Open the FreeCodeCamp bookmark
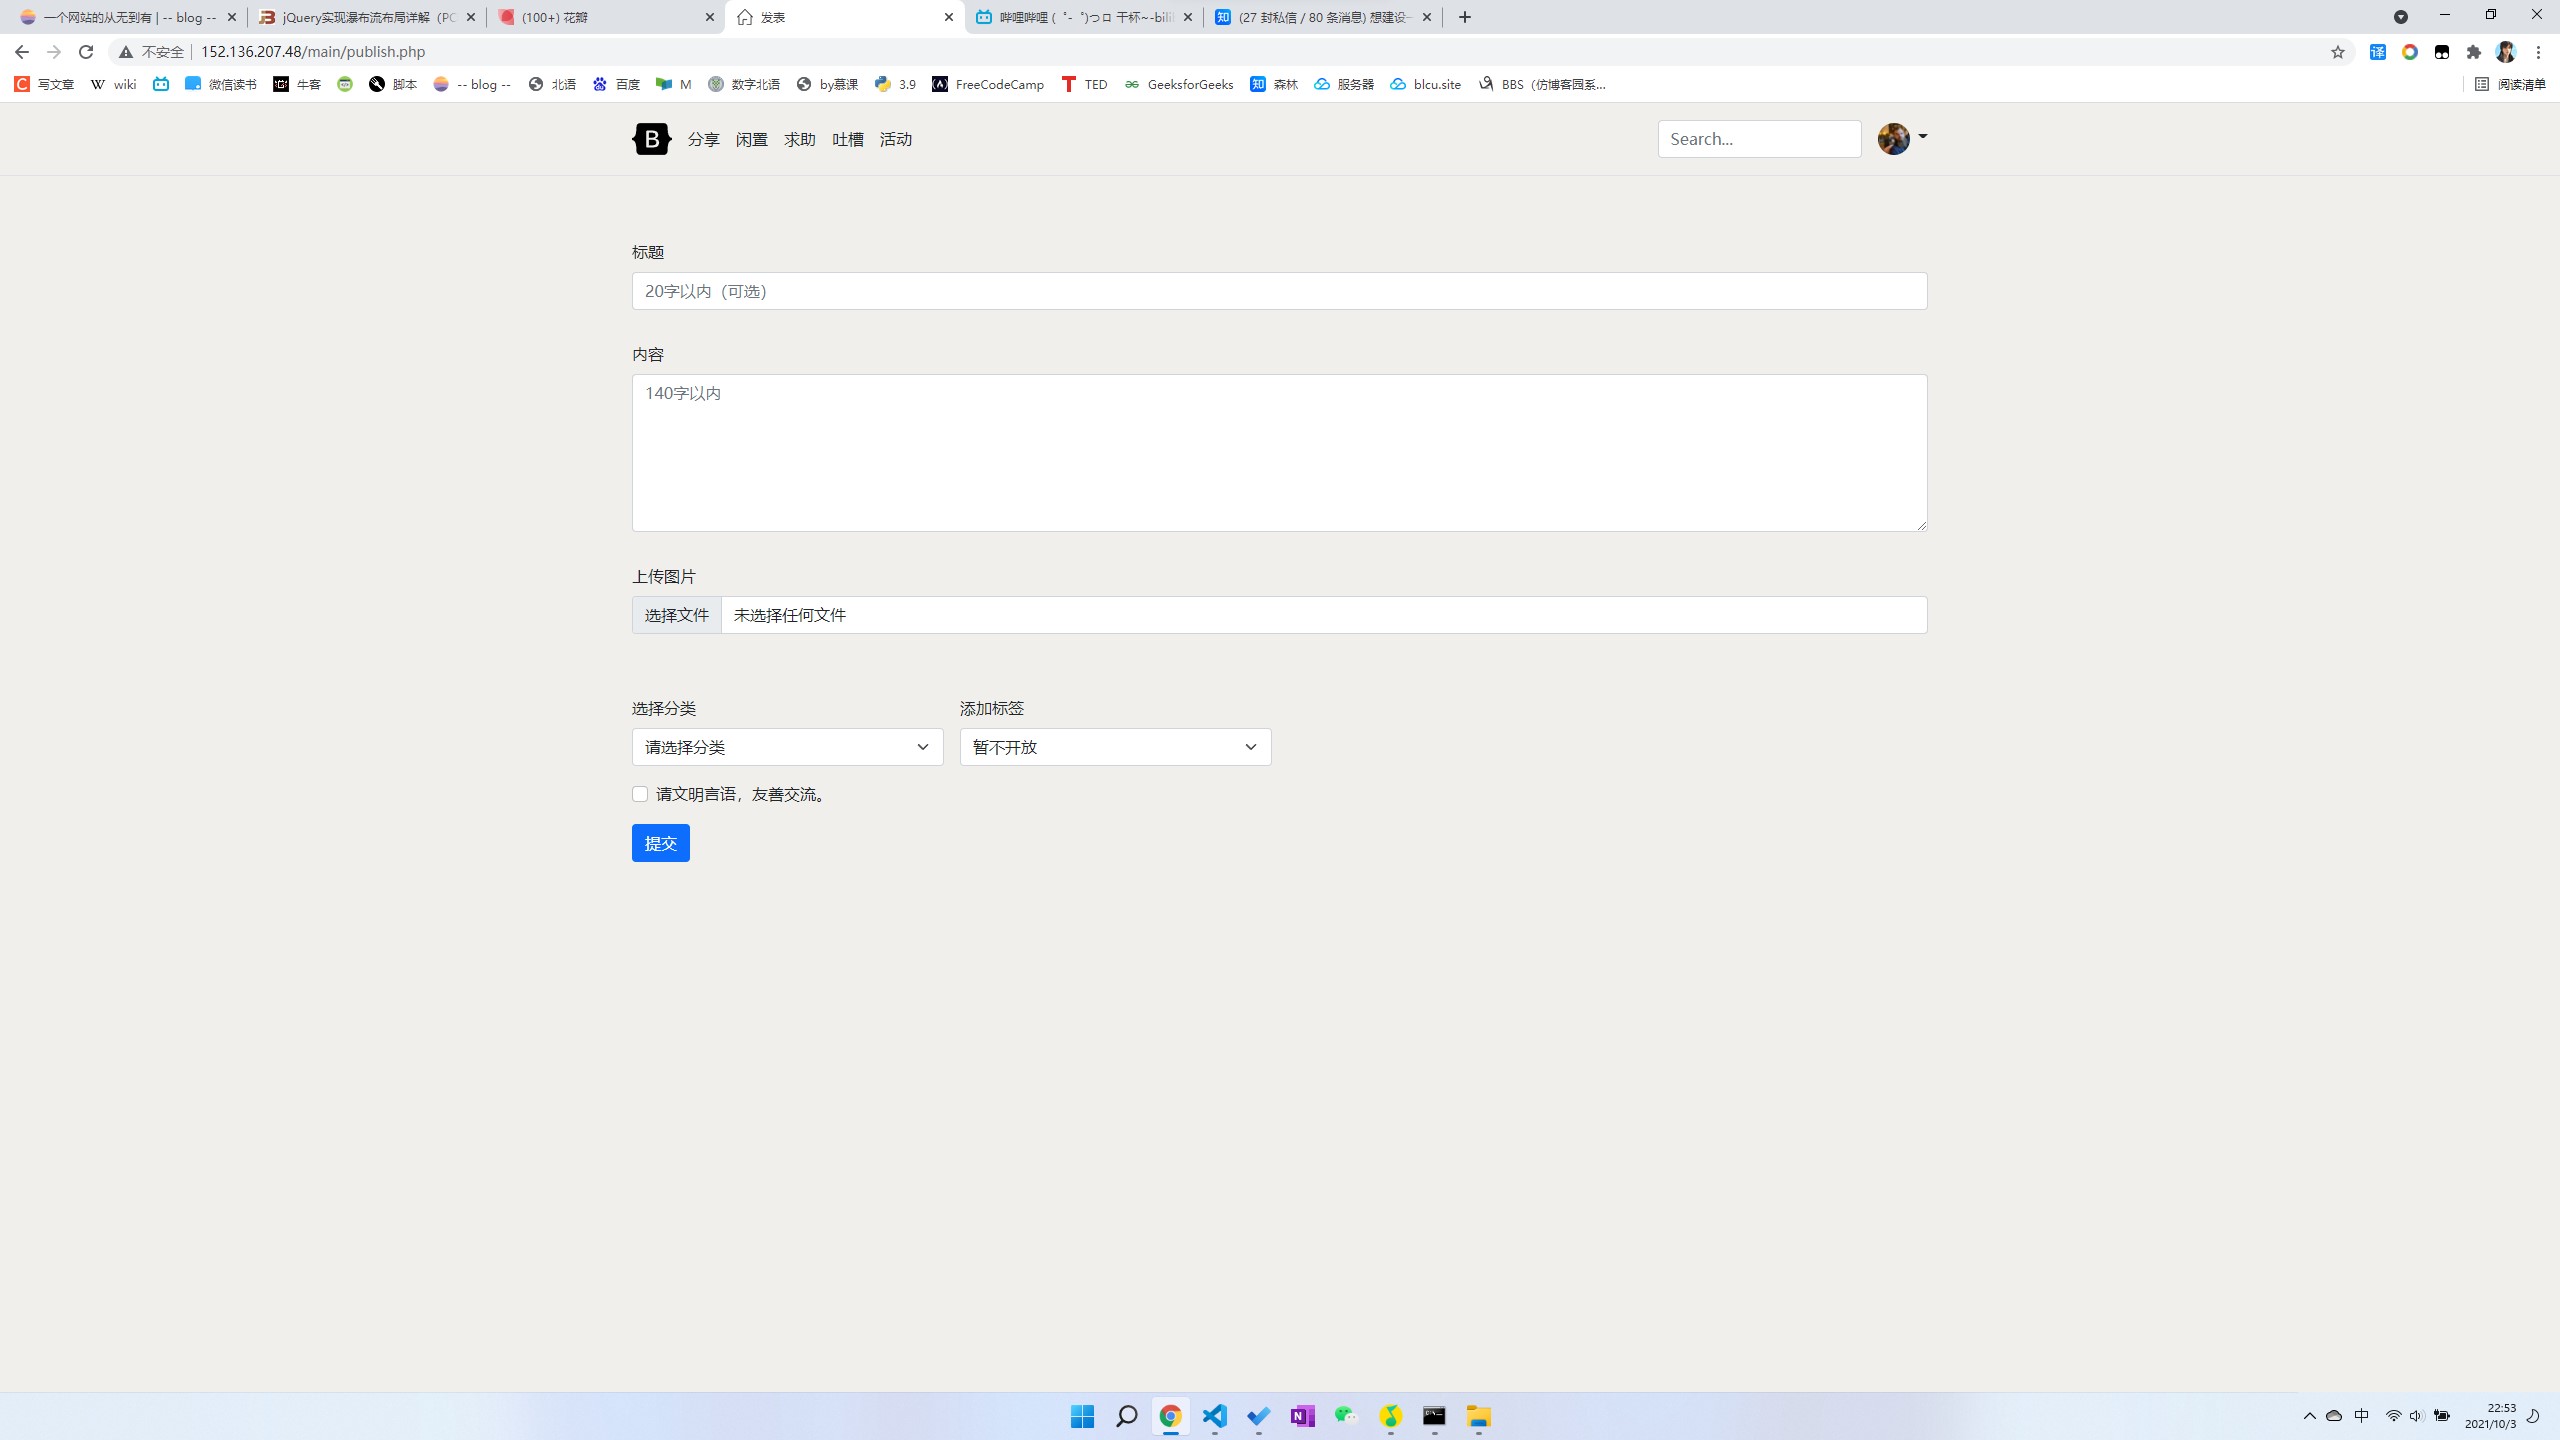Screen dimensions: 2560x1440 point(988,84)
